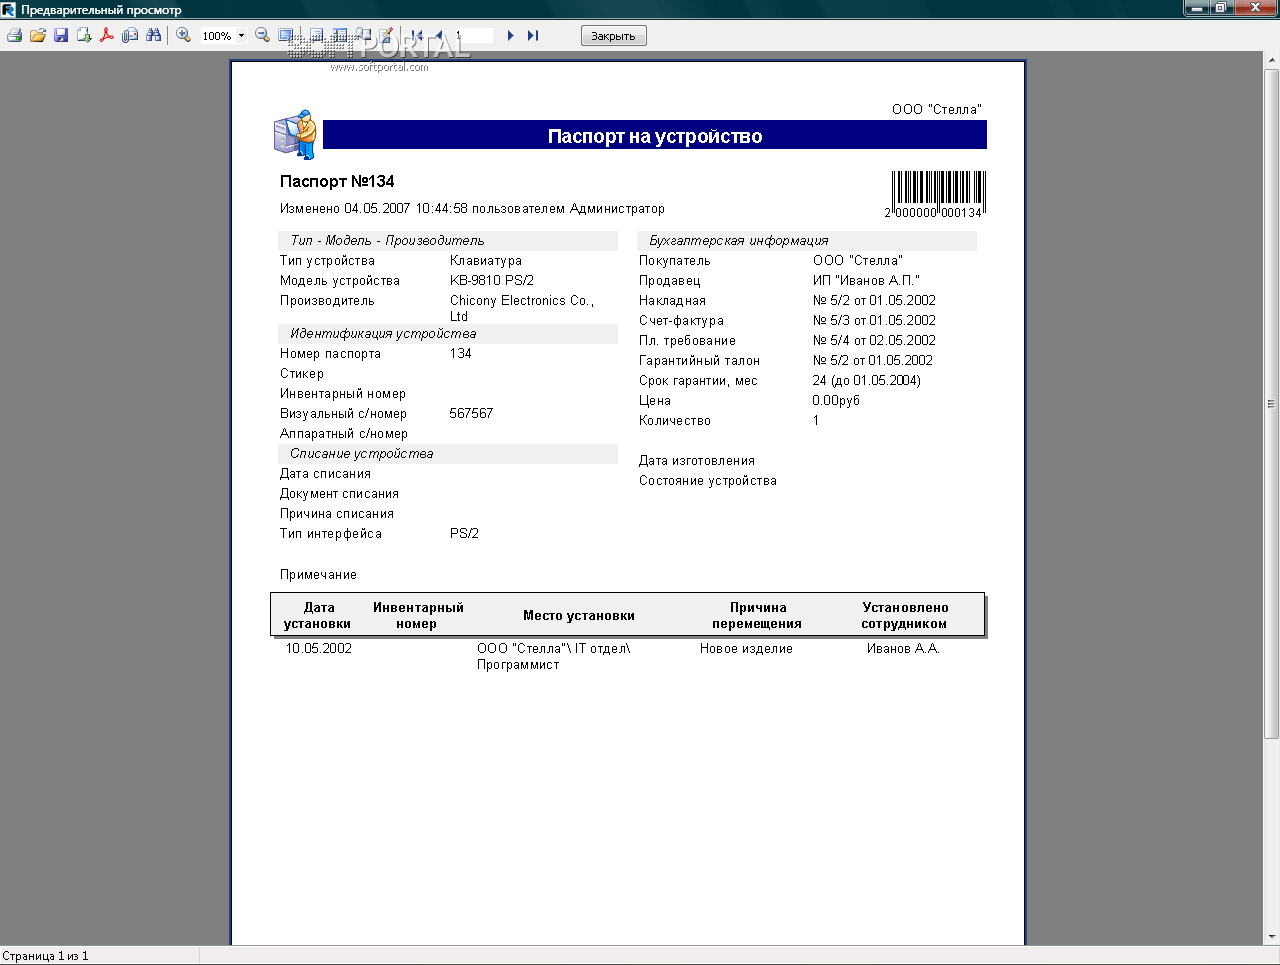Click the Иванов А.А. employee cell
The height and width of the screenshot is (965, 1280).
[904, 648]
